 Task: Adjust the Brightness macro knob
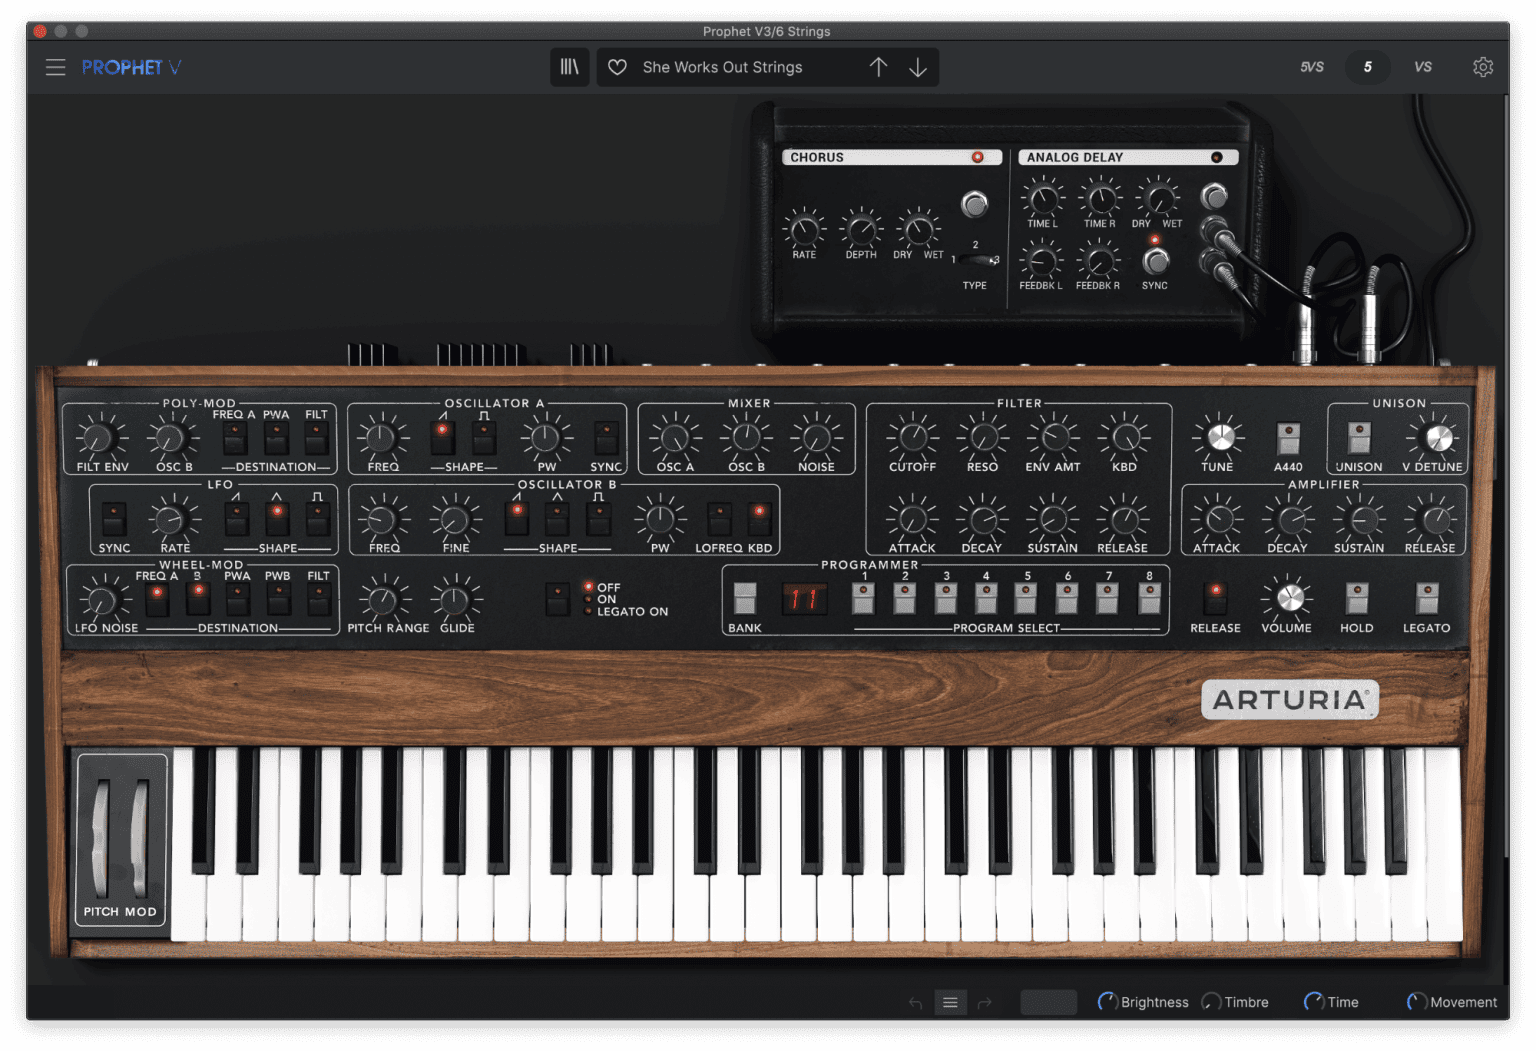(x=1108, y=1001)
